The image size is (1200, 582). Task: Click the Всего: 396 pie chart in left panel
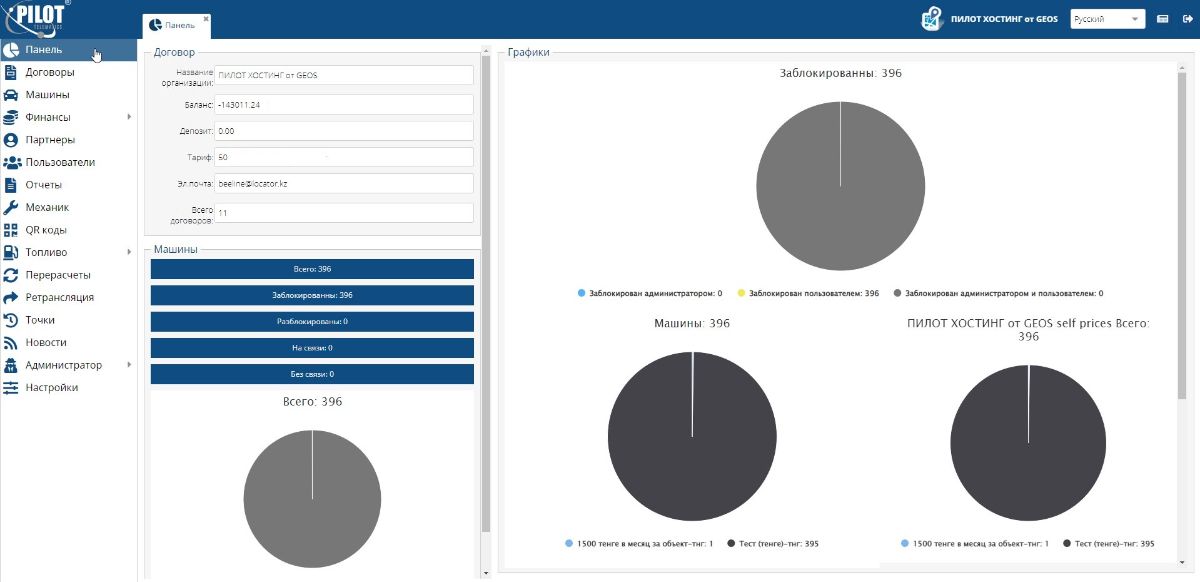click(312, 500)
